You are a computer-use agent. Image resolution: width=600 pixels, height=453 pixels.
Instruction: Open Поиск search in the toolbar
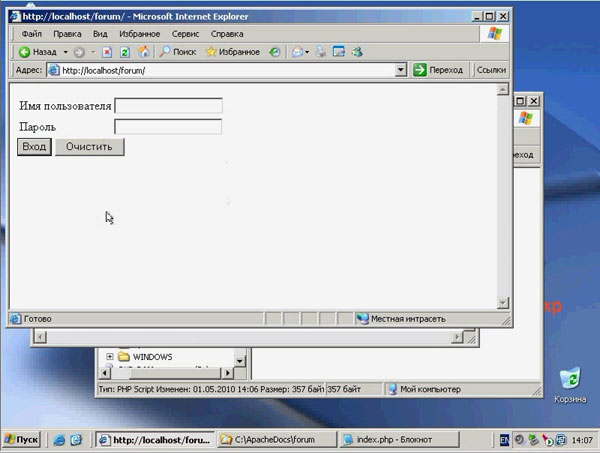tap(177, 52)
